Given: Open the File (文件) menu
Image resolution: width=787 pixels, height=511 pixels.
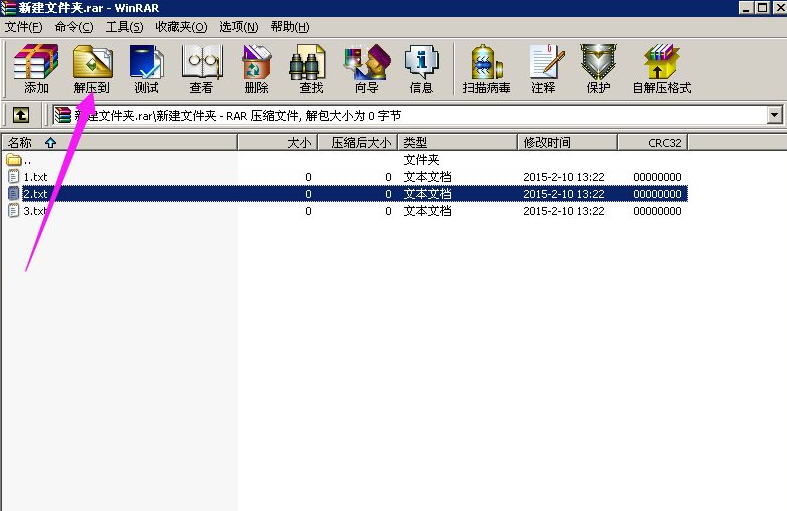Looking at the screenshot, I should click(24, 26).
